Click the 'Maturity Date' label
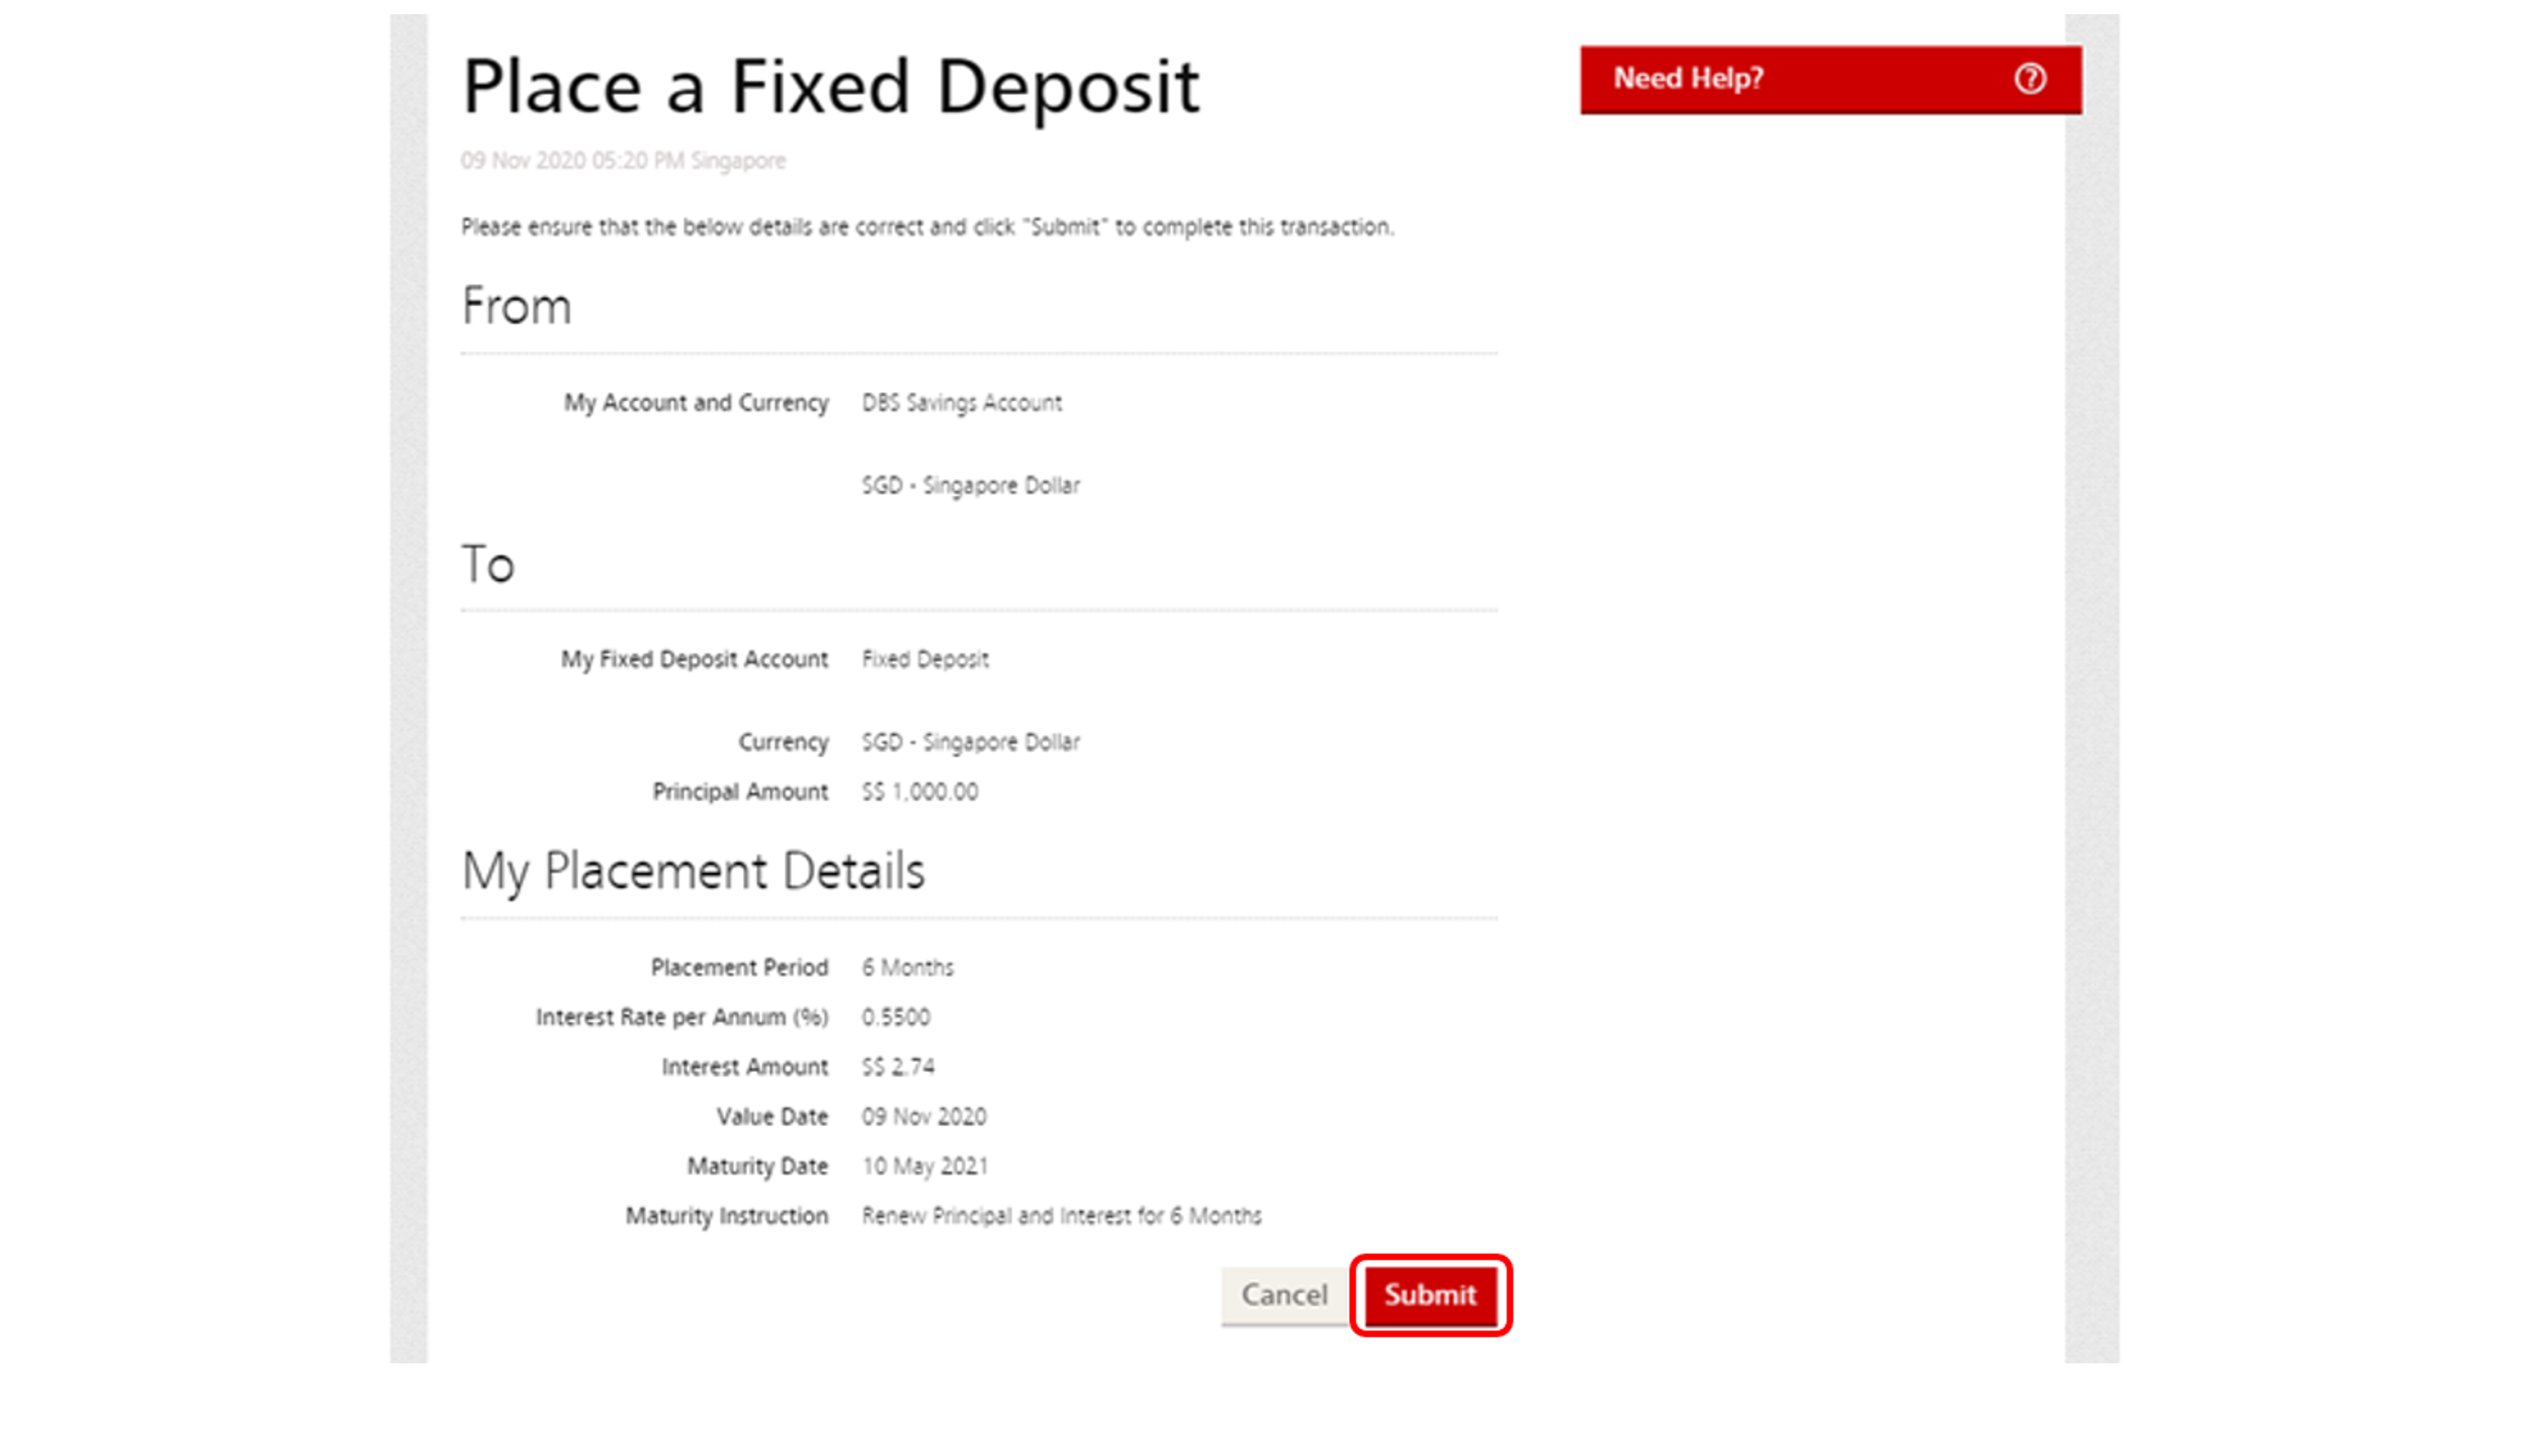Image resolution: width=2528 pixels, height=1456 pixels. point(757,1167)
